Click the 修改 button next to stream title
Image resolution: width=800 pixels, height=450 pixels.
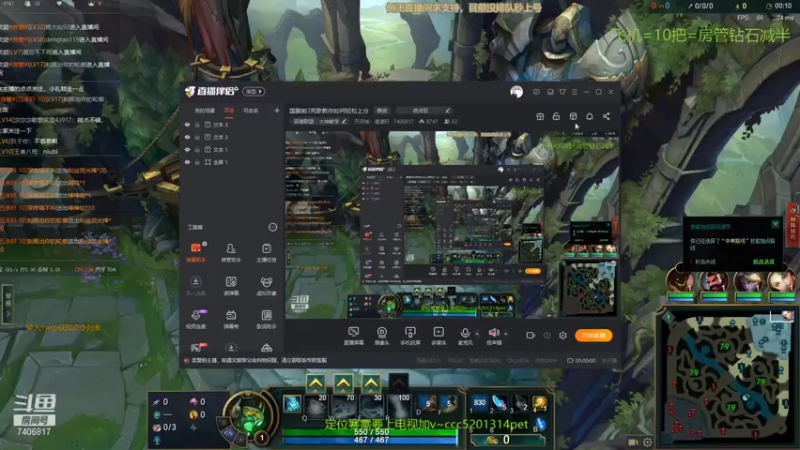pyautogui.click(x=382, y=110)
